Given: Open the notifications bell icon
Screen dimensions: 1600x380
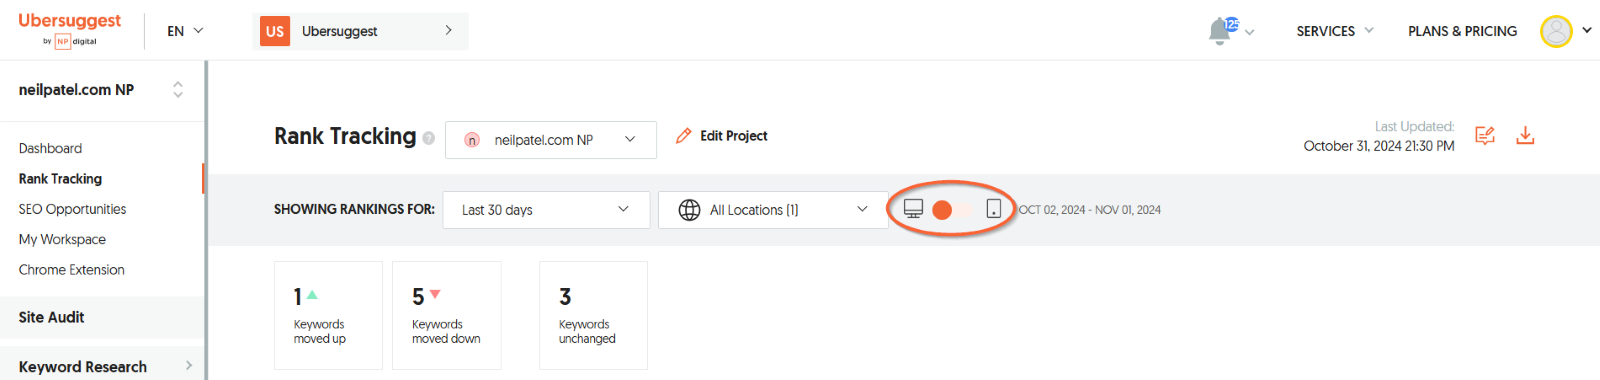Looking at the screenshot, I should click(1219, 31).
